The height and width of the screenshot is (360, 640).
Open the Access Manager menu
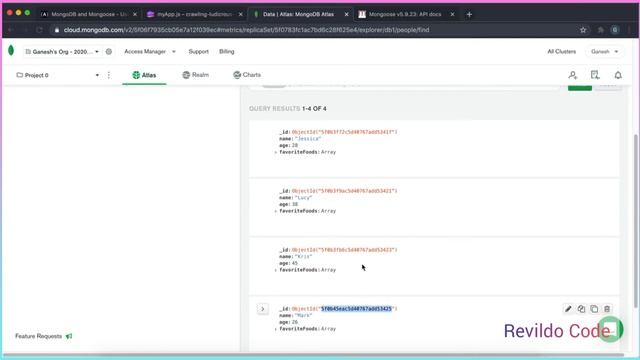coord(150,51)
